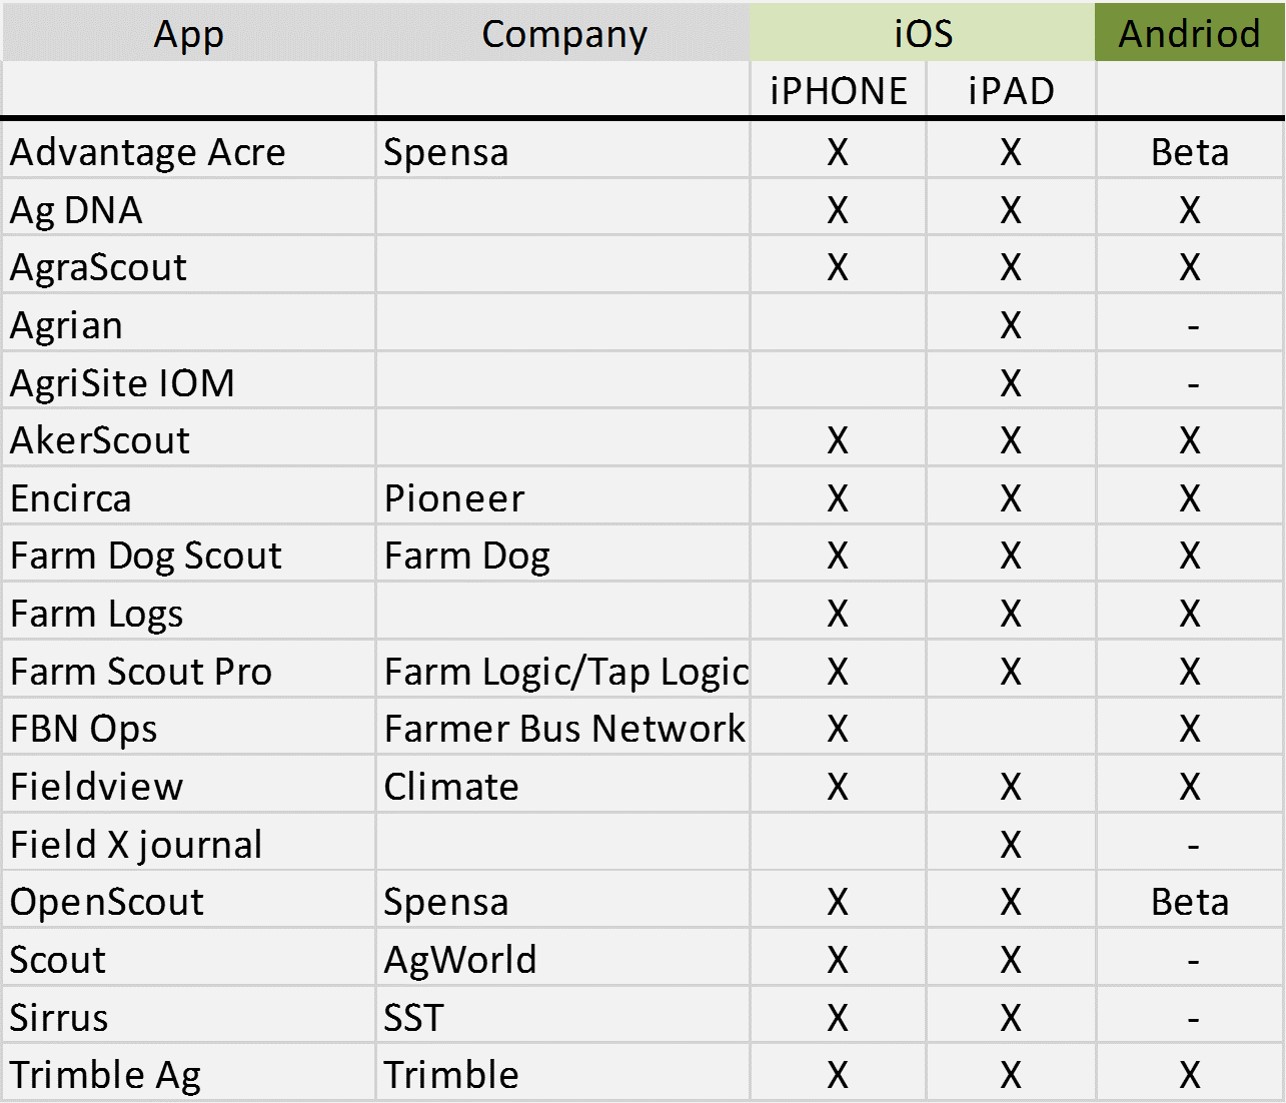Select the Ag DNA cell
The height and width of the screenshot is (1103, 1286).
pyautogui.click(x=76, y=210)
